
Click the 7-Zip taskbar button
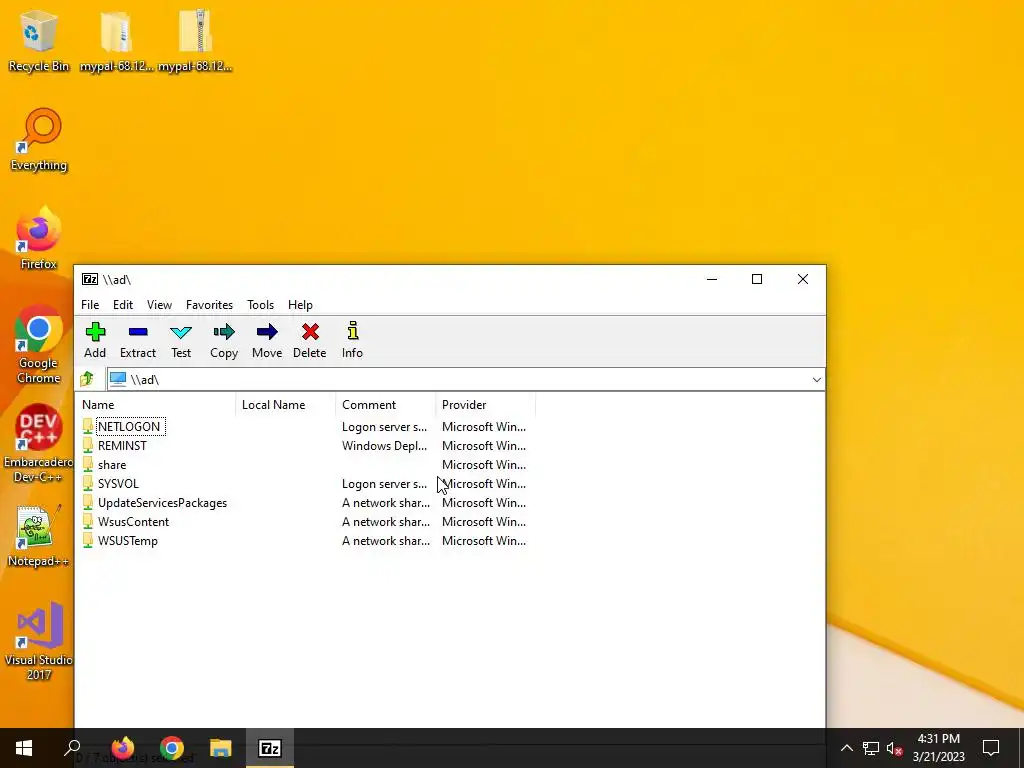270,748
